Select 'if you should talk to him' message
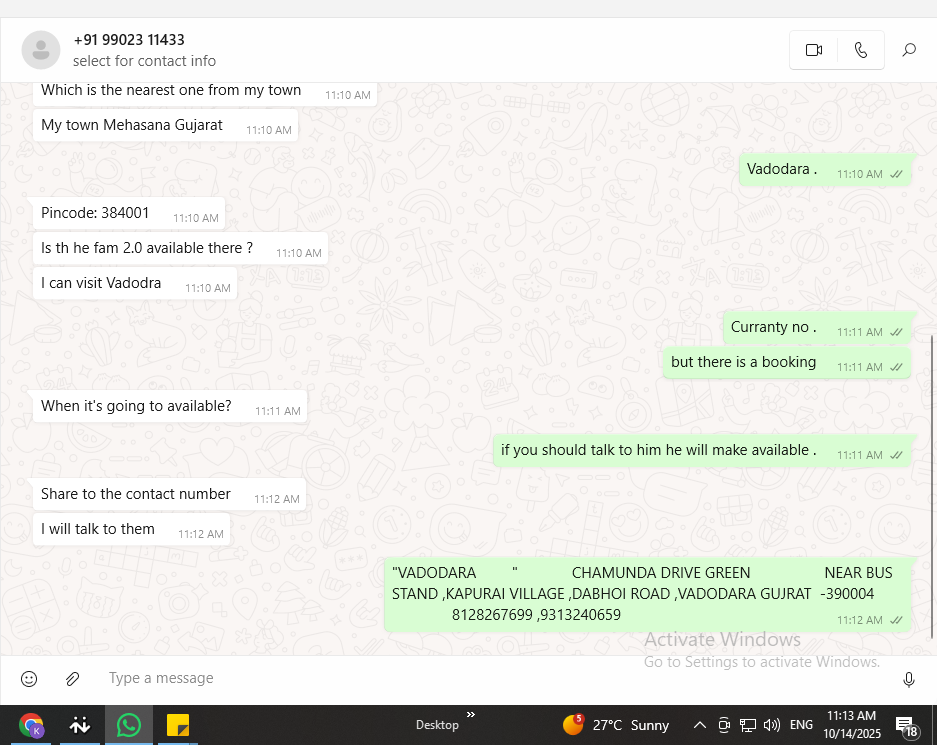Viewport: 937px width, 745px height. coord(702,451)
